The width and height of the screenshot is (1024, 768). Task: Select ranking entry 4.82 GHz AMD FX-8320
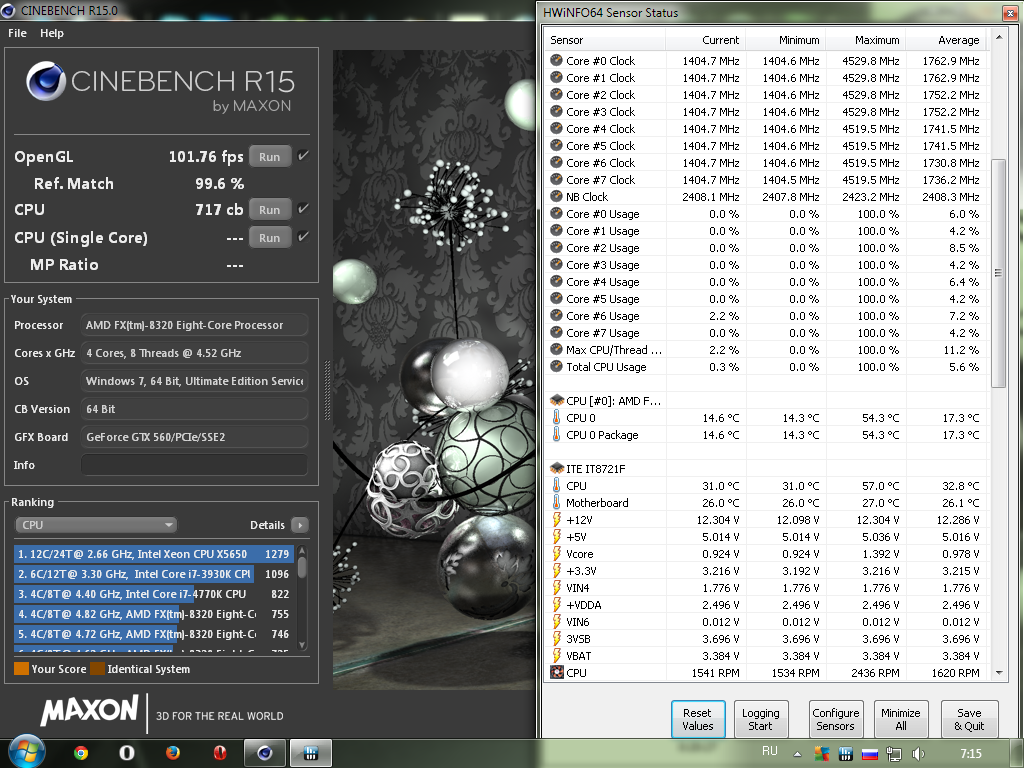click(154, 614)
